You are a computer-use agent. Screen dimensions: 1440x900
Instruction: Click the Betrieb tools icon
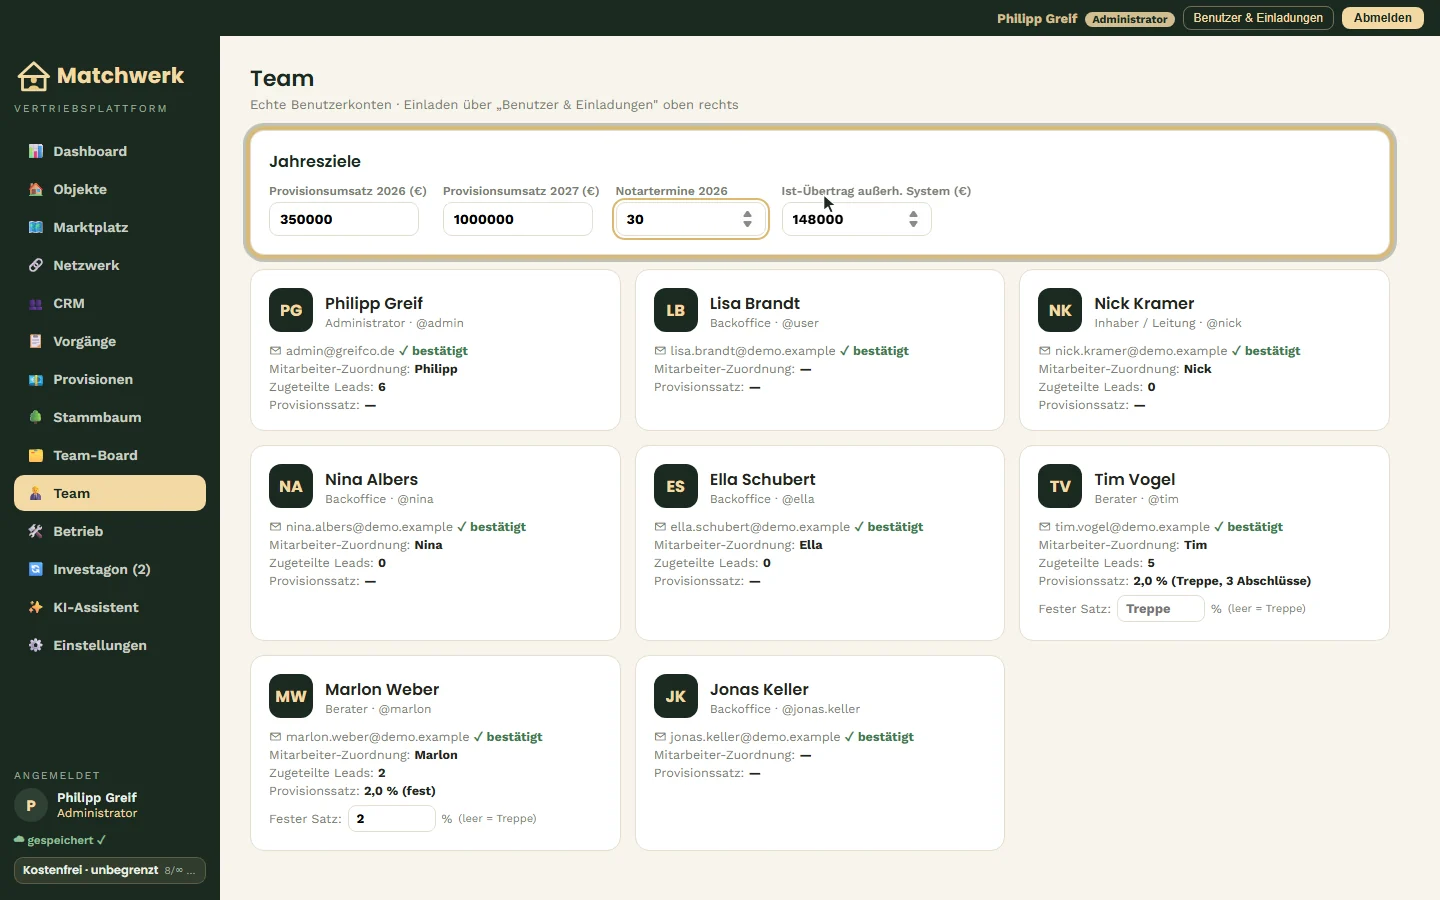(x=36, y=531)
